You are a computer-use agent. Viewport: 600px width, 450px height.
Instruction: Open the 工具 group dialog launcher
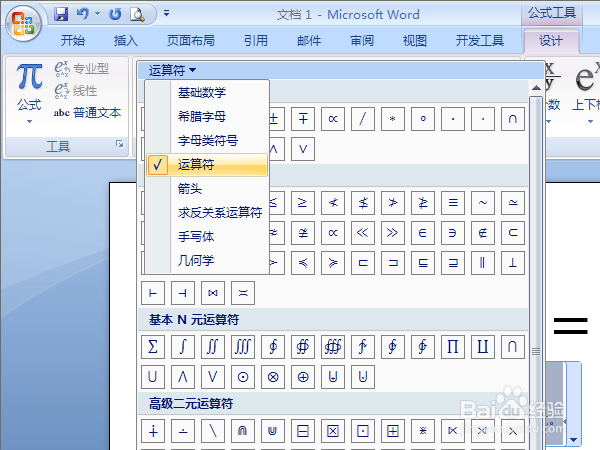point(120,144)
